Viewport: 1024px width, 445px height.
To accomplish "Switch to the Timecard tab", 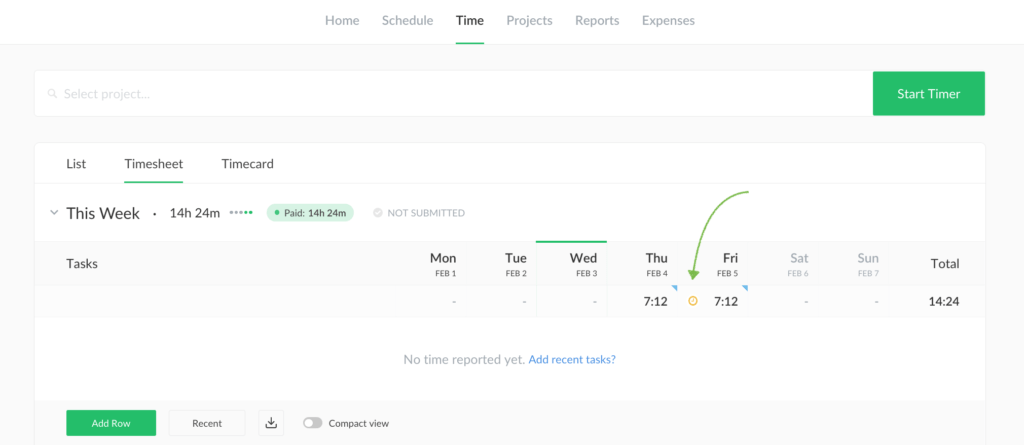I will coord(247,164).
